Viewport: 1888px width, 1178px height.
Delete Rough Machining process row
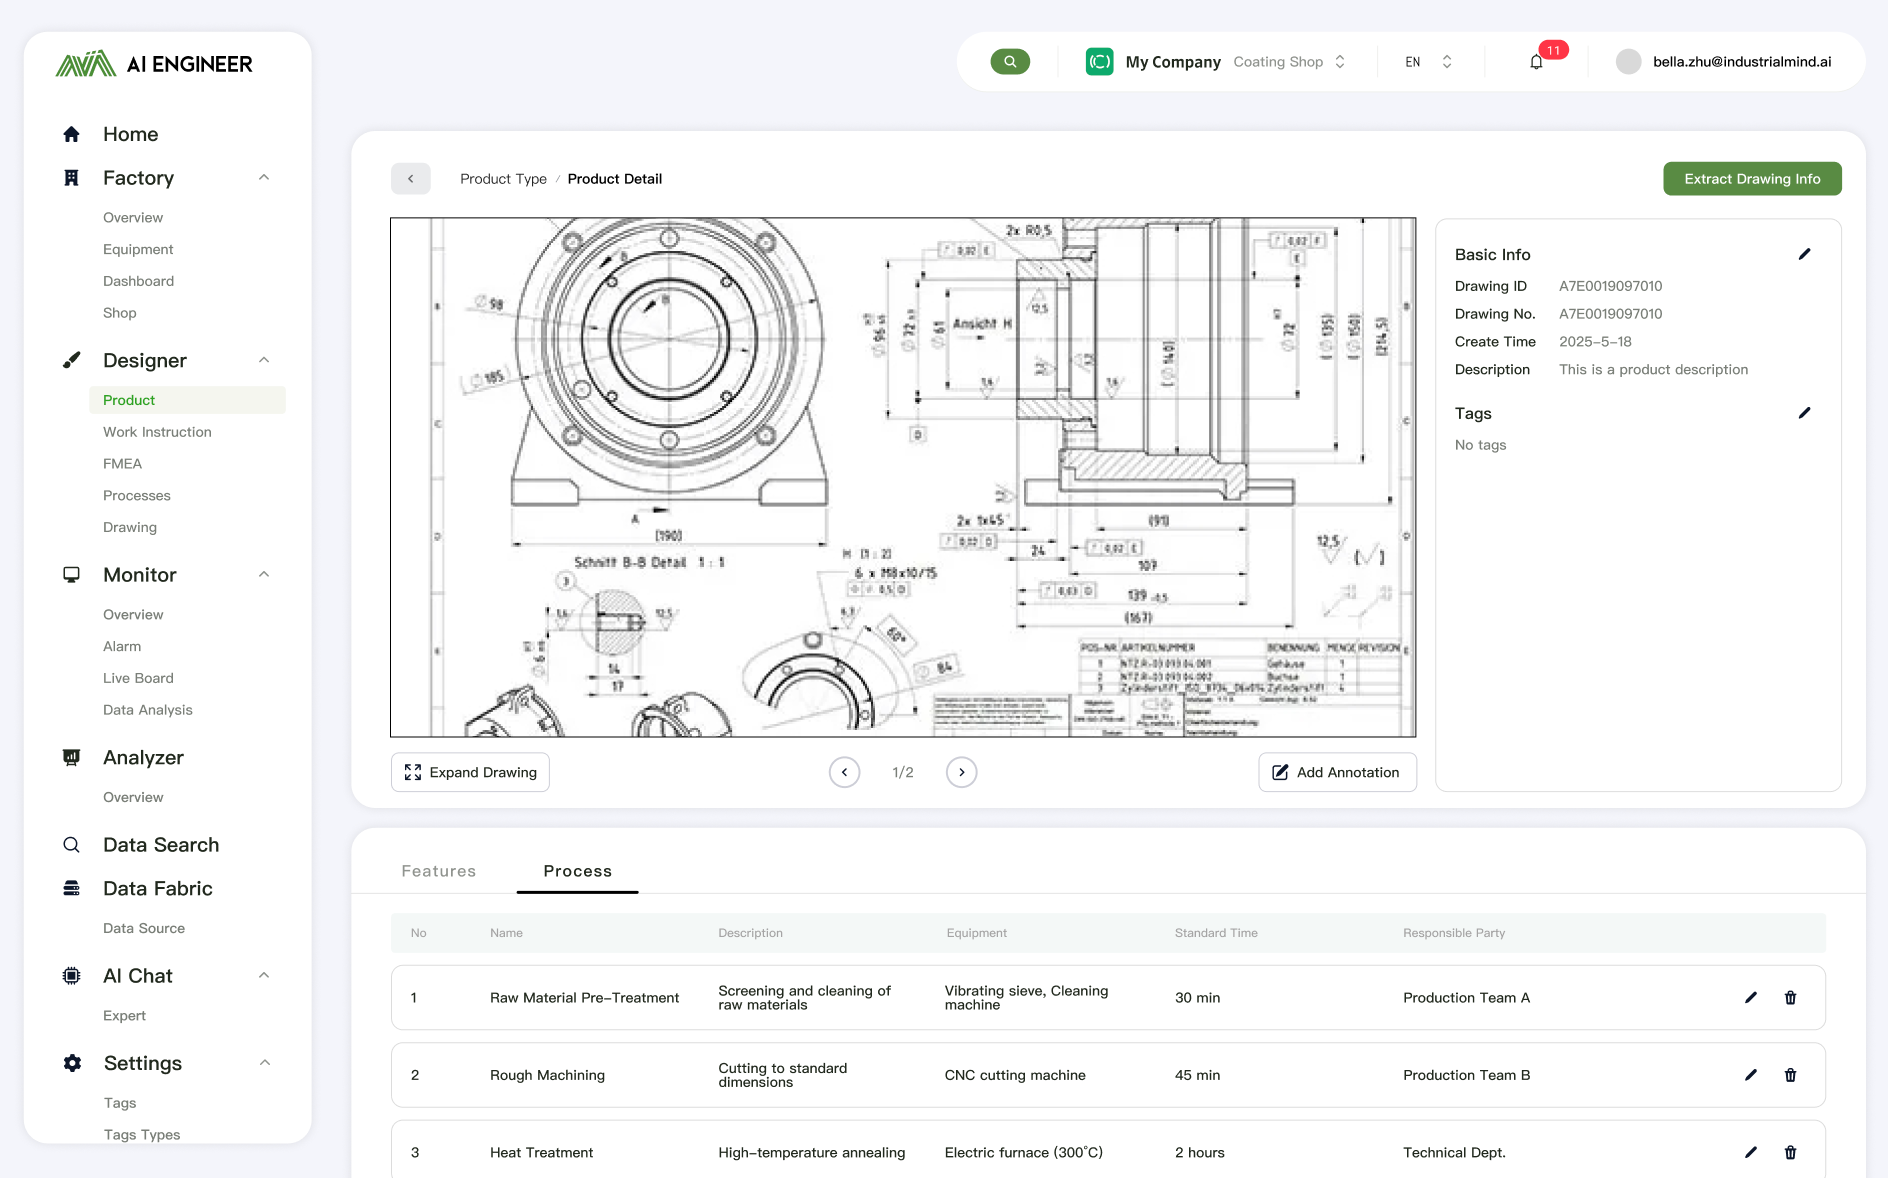coord(1791,1075)
